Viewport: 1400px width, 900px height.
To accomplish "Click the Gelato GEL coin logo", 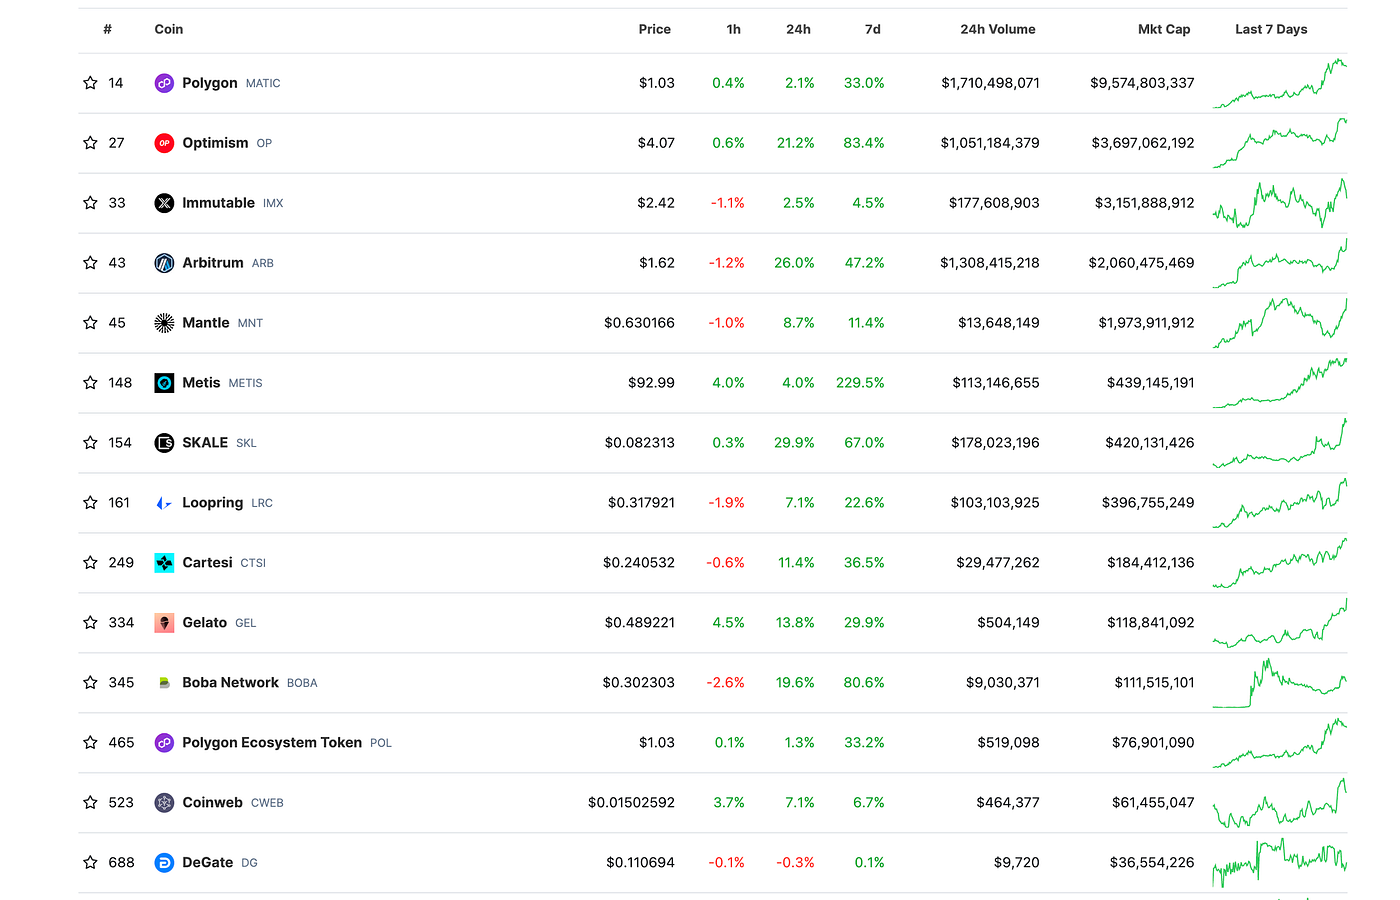I will (164, 623).
